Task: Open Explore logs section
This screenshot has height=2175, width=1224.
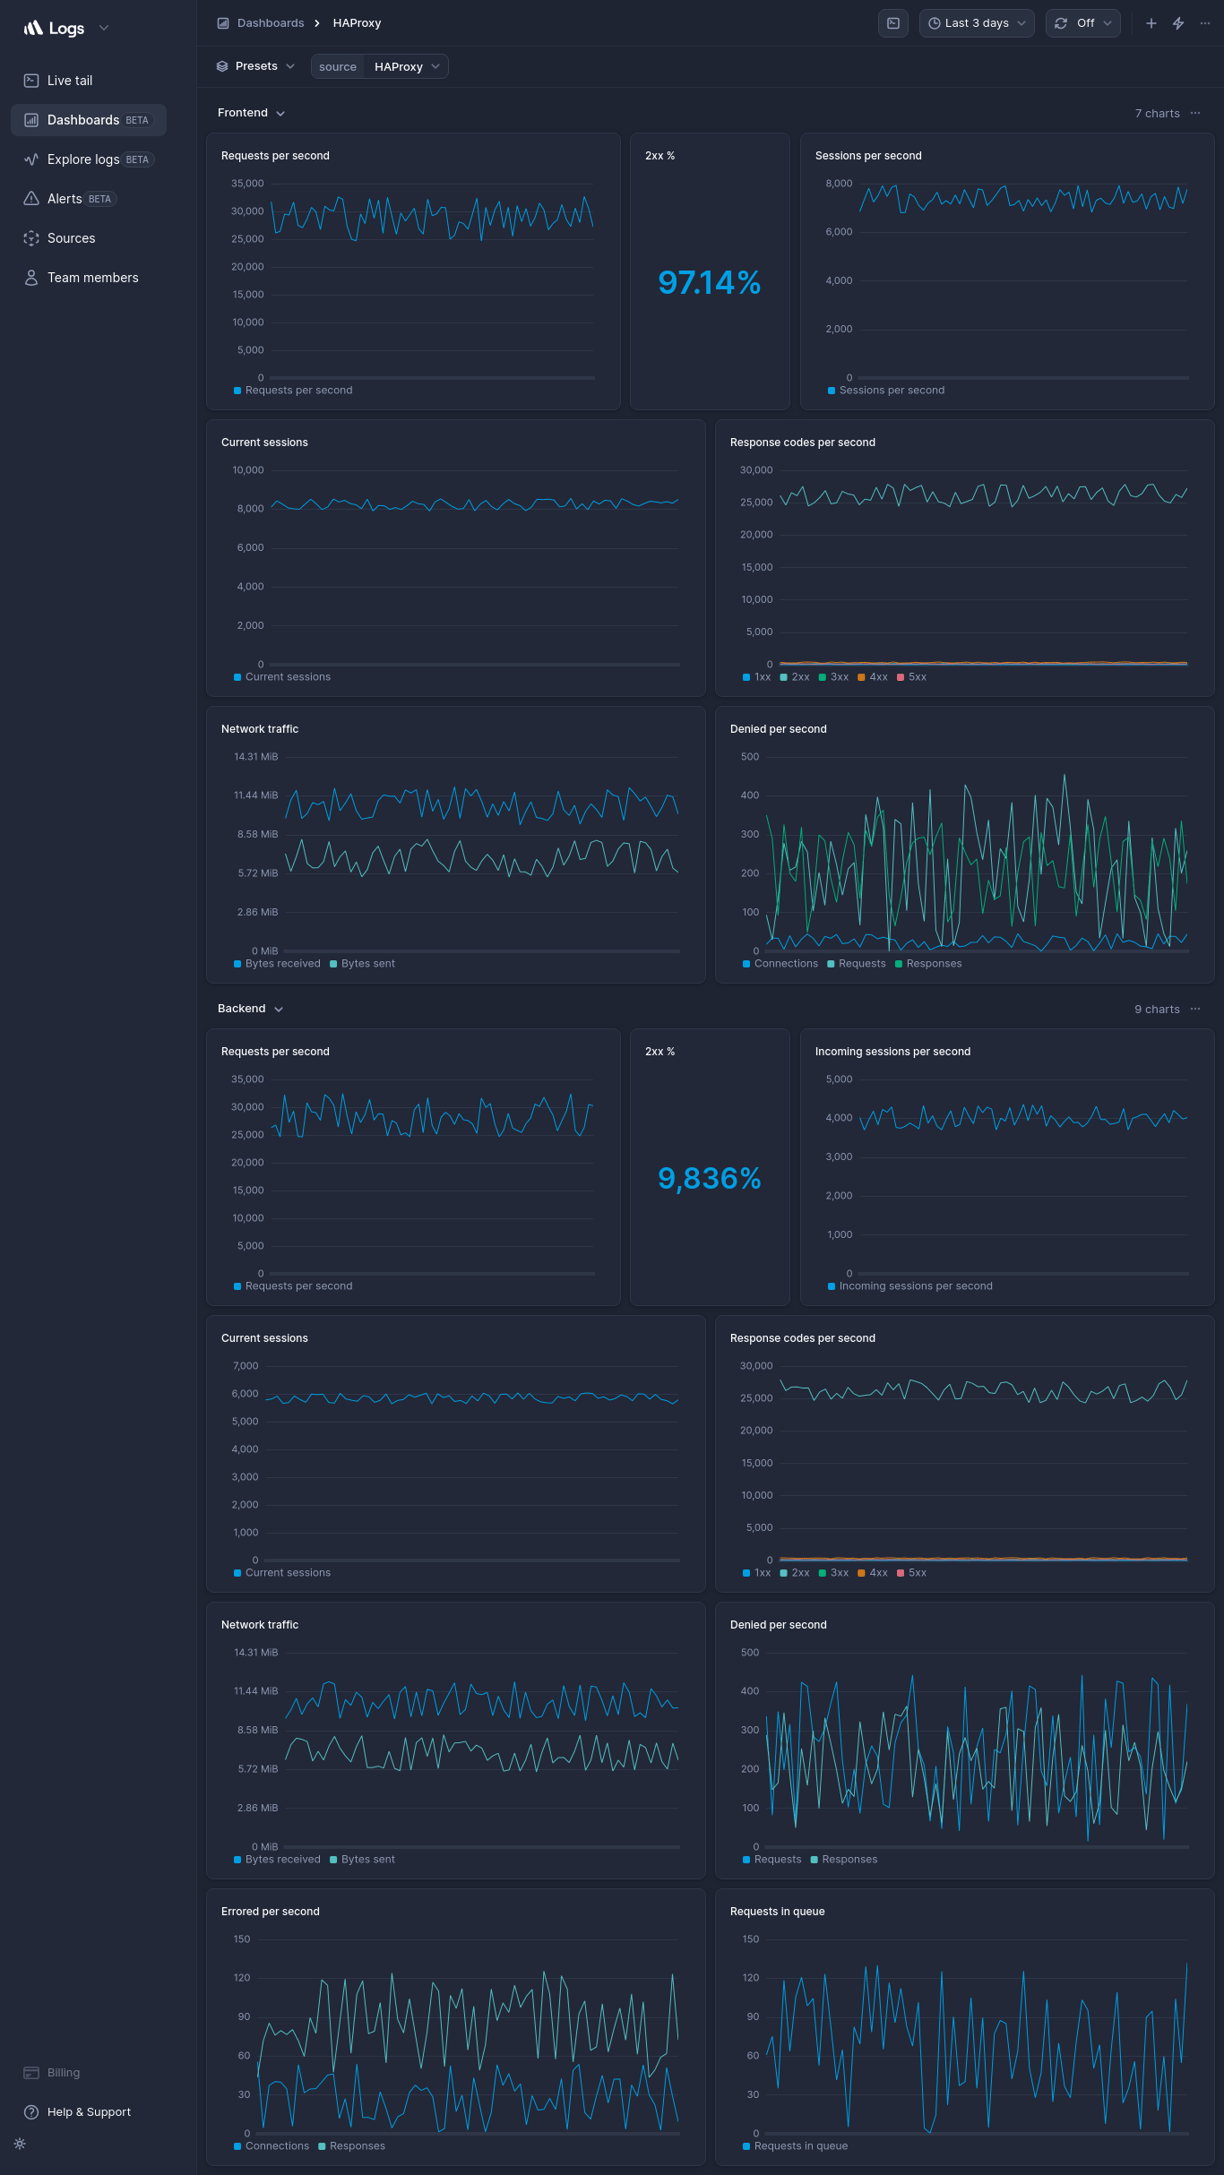Action: point(88,160)
